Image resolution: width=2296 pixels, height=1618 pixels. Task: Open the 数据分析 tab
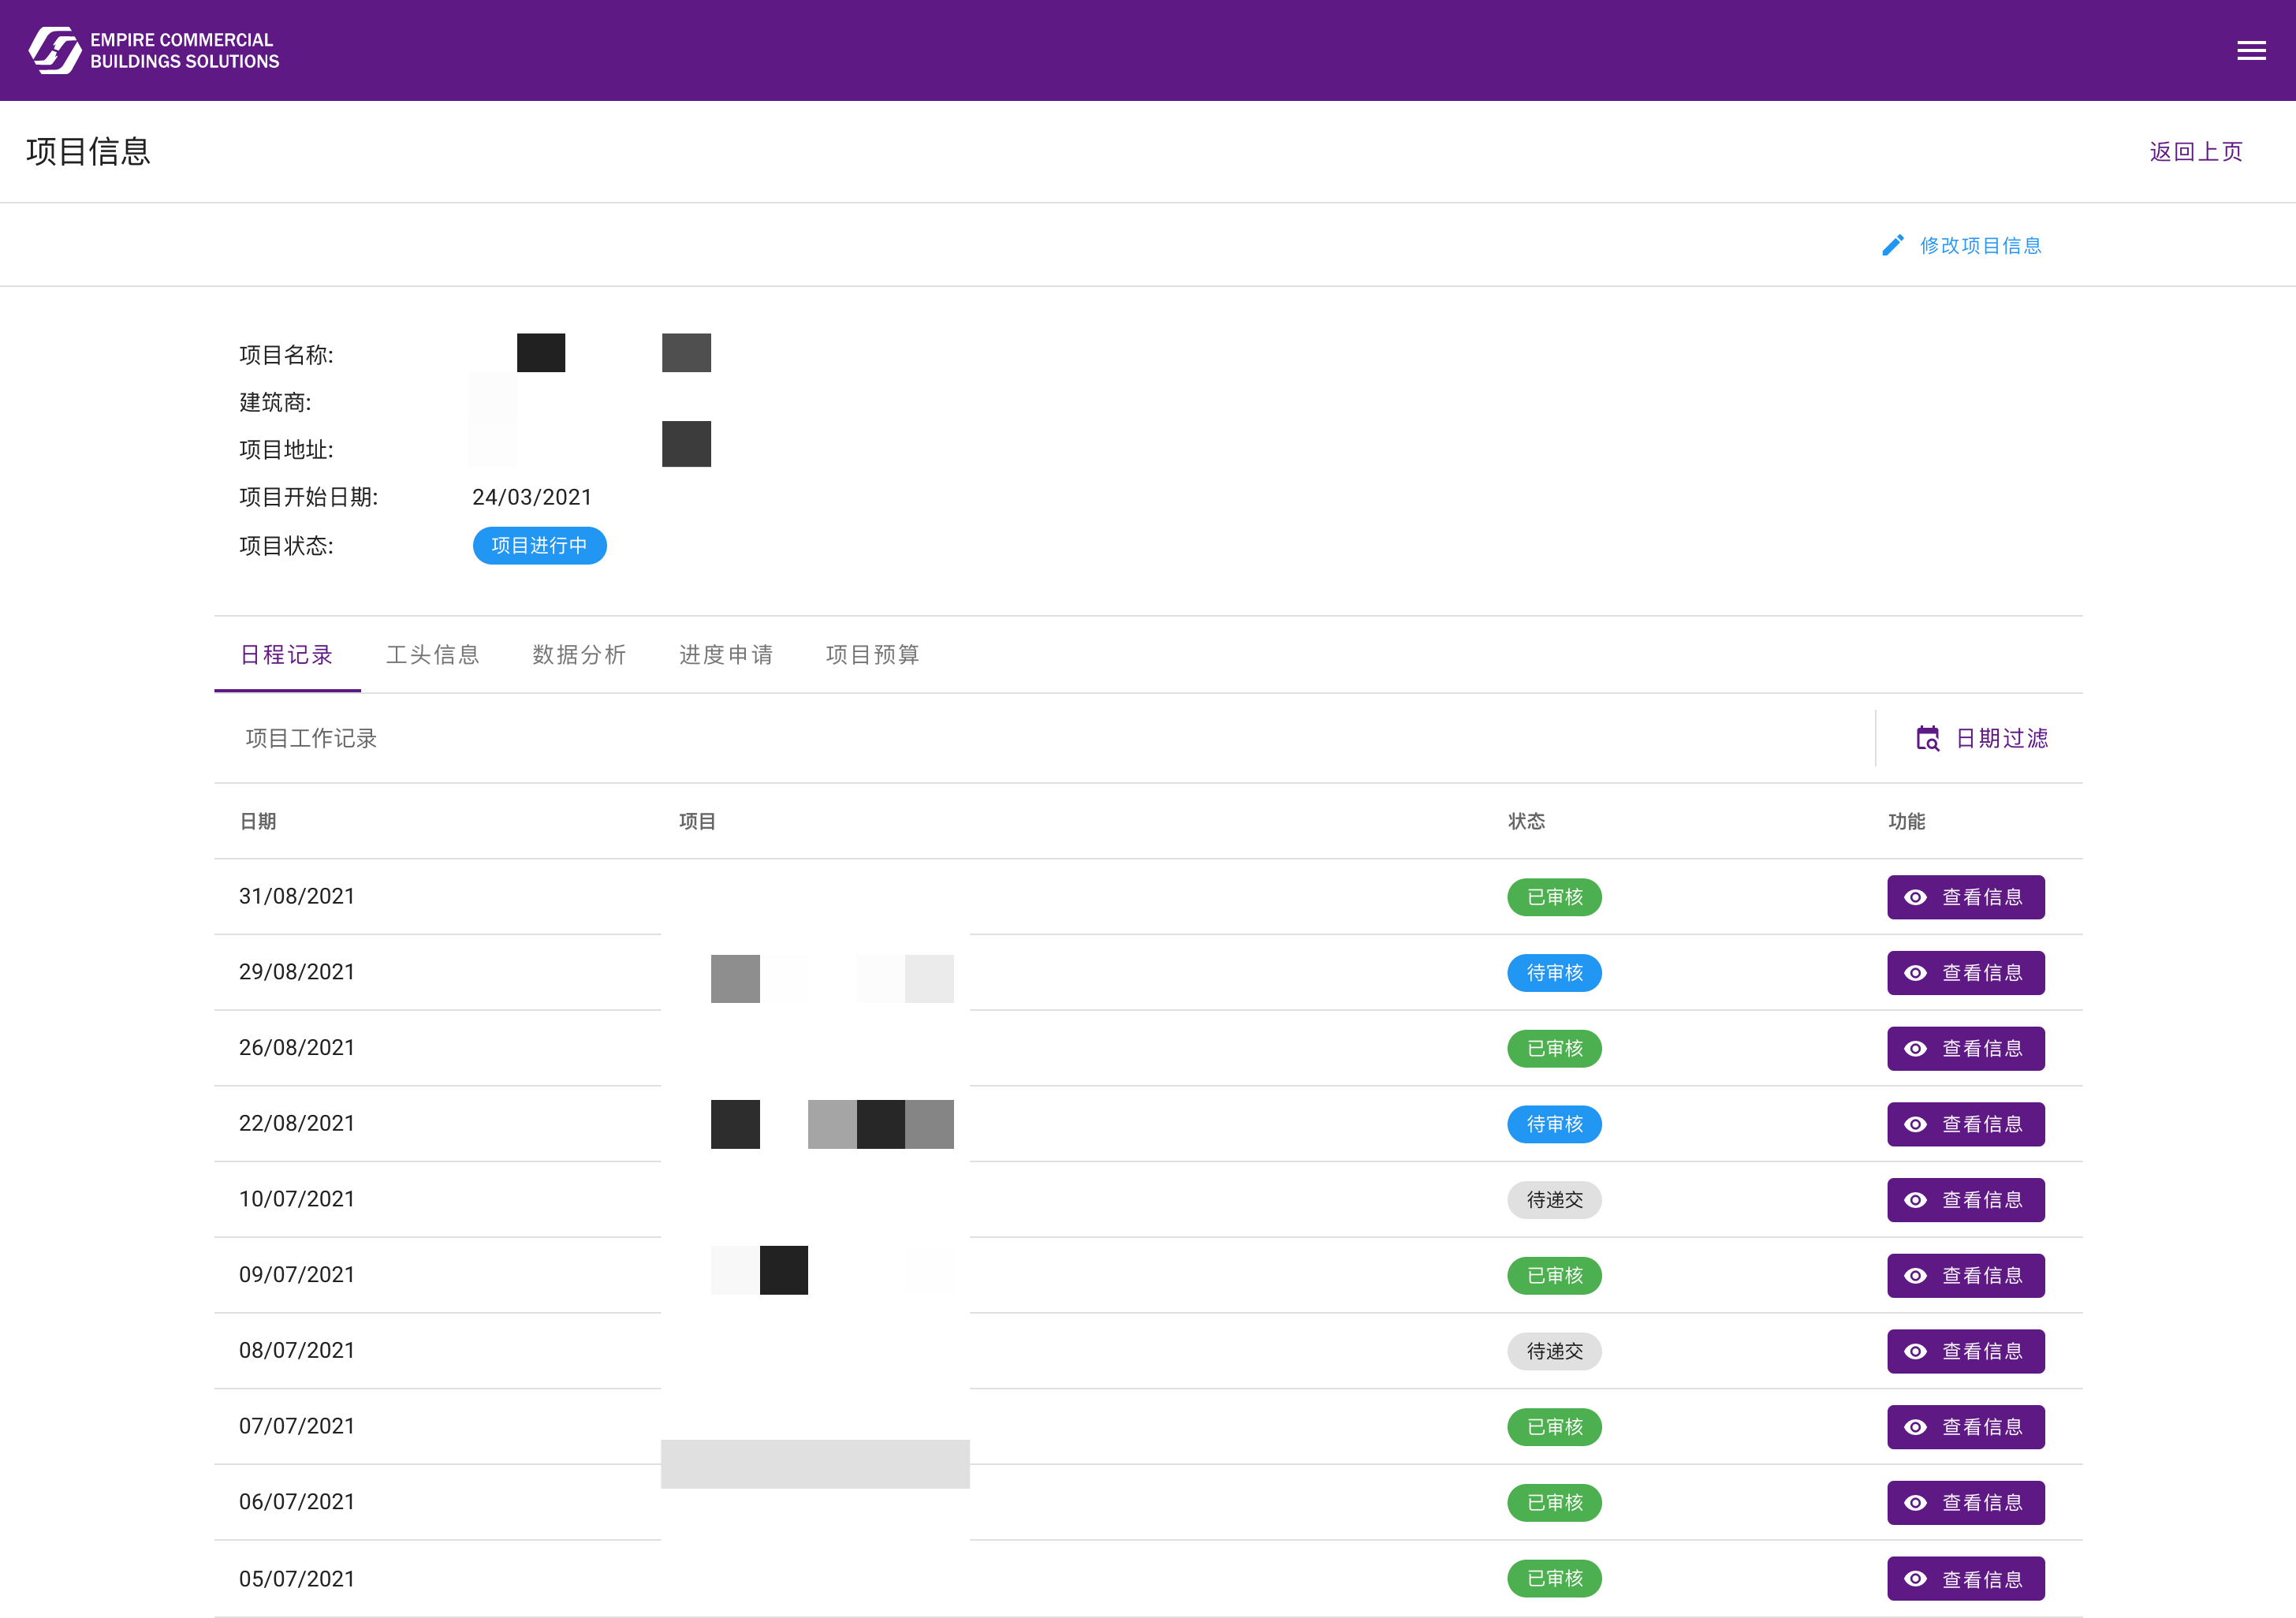pyautogui.click(x=579, y=654)
